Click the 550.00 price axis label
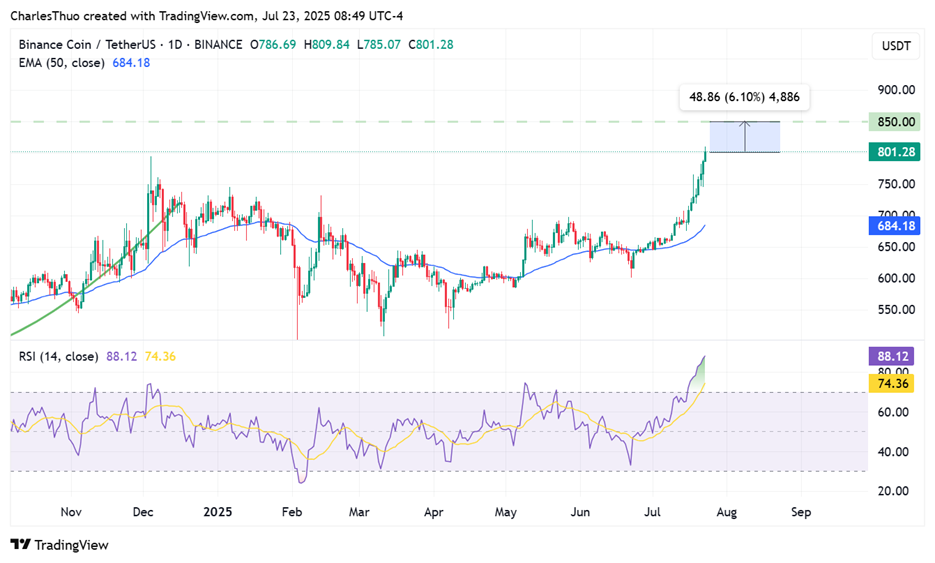 (x=896, y=310)
